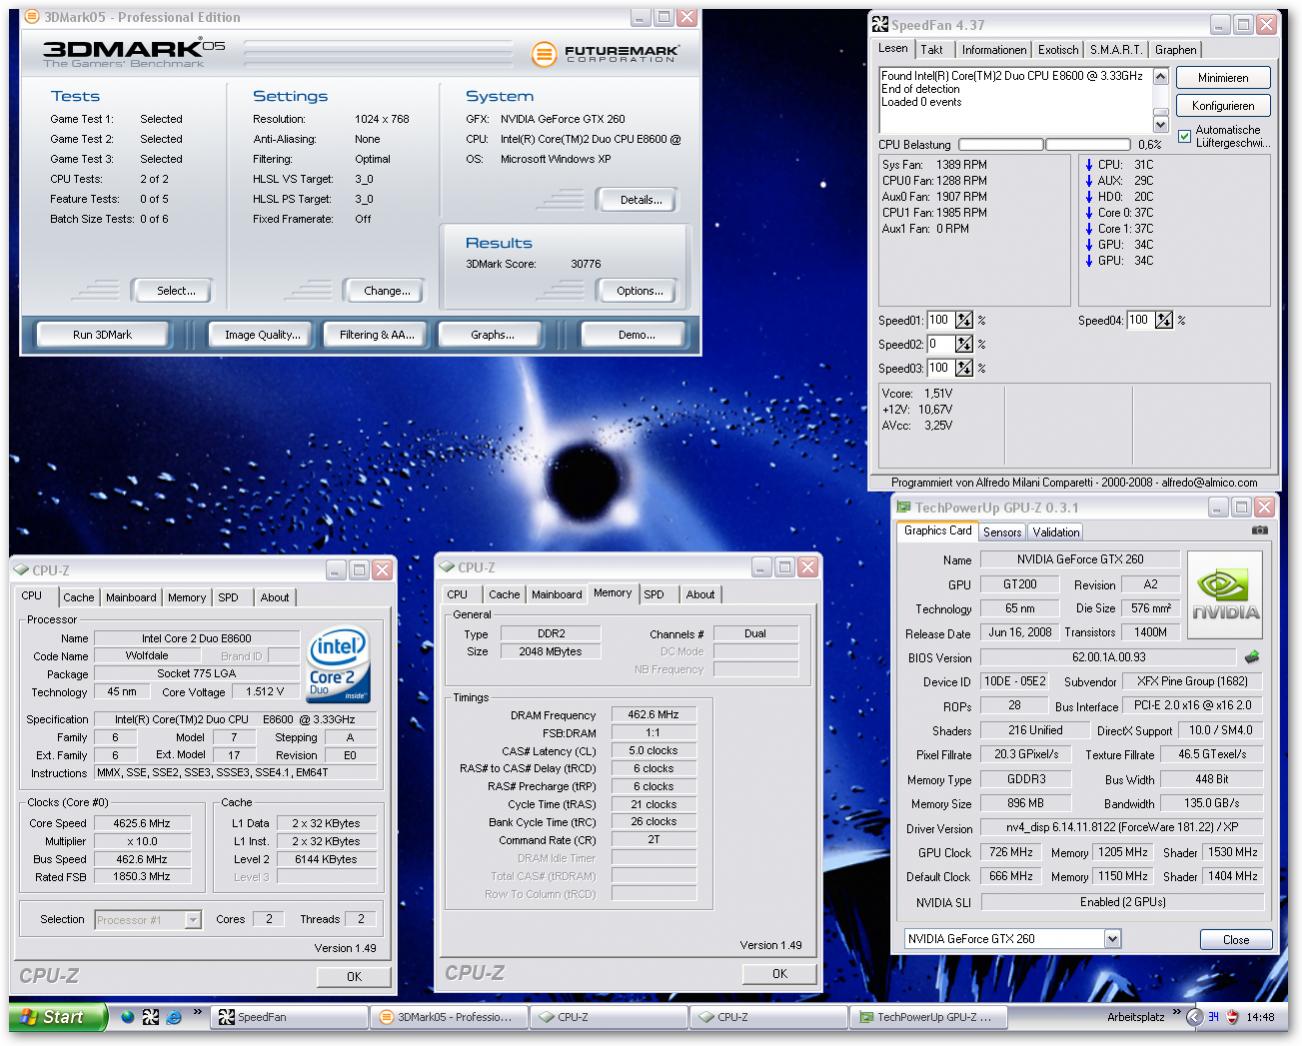Open the Windows Start button

click(58, 1017)
